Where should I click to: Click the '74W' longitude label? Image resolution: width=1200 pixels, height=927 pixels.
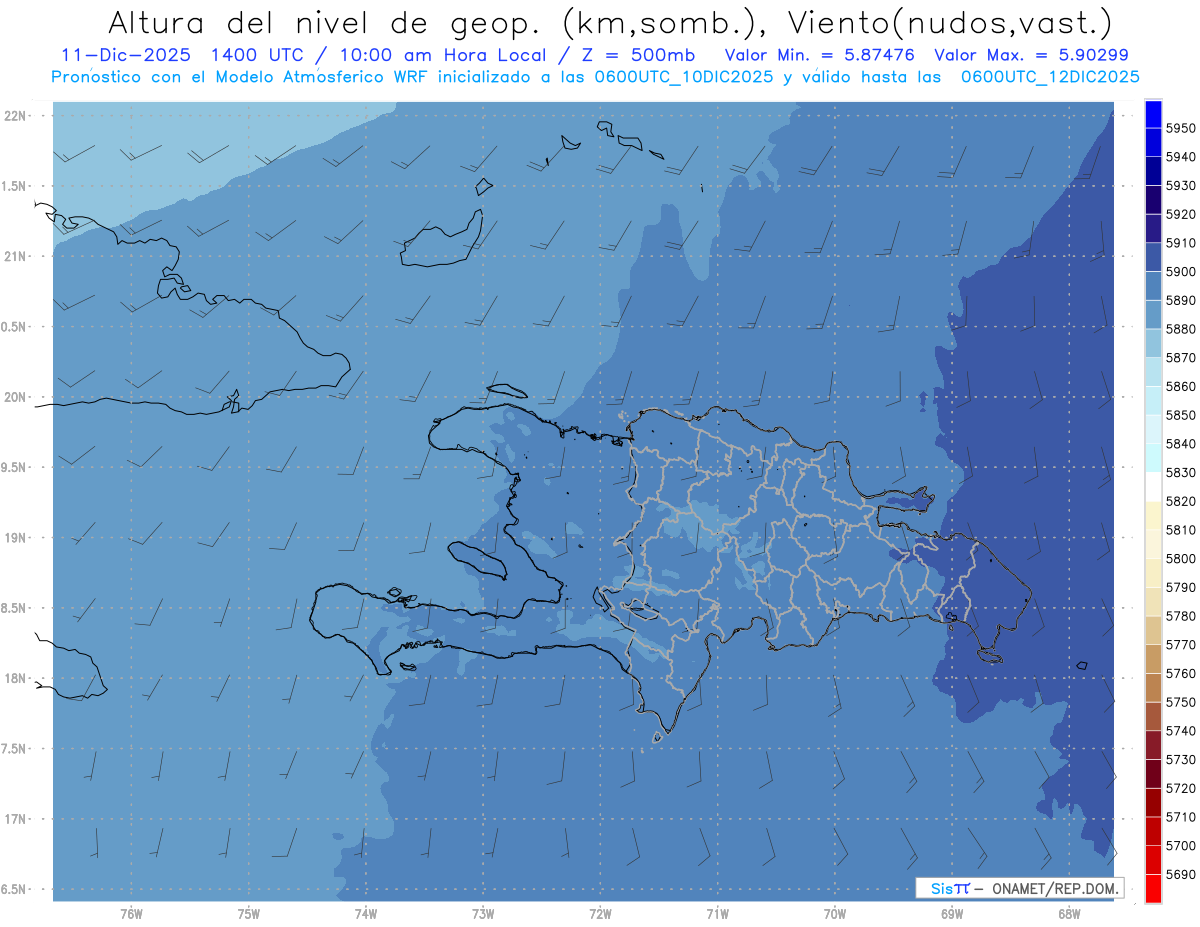(x=366, y=914)
